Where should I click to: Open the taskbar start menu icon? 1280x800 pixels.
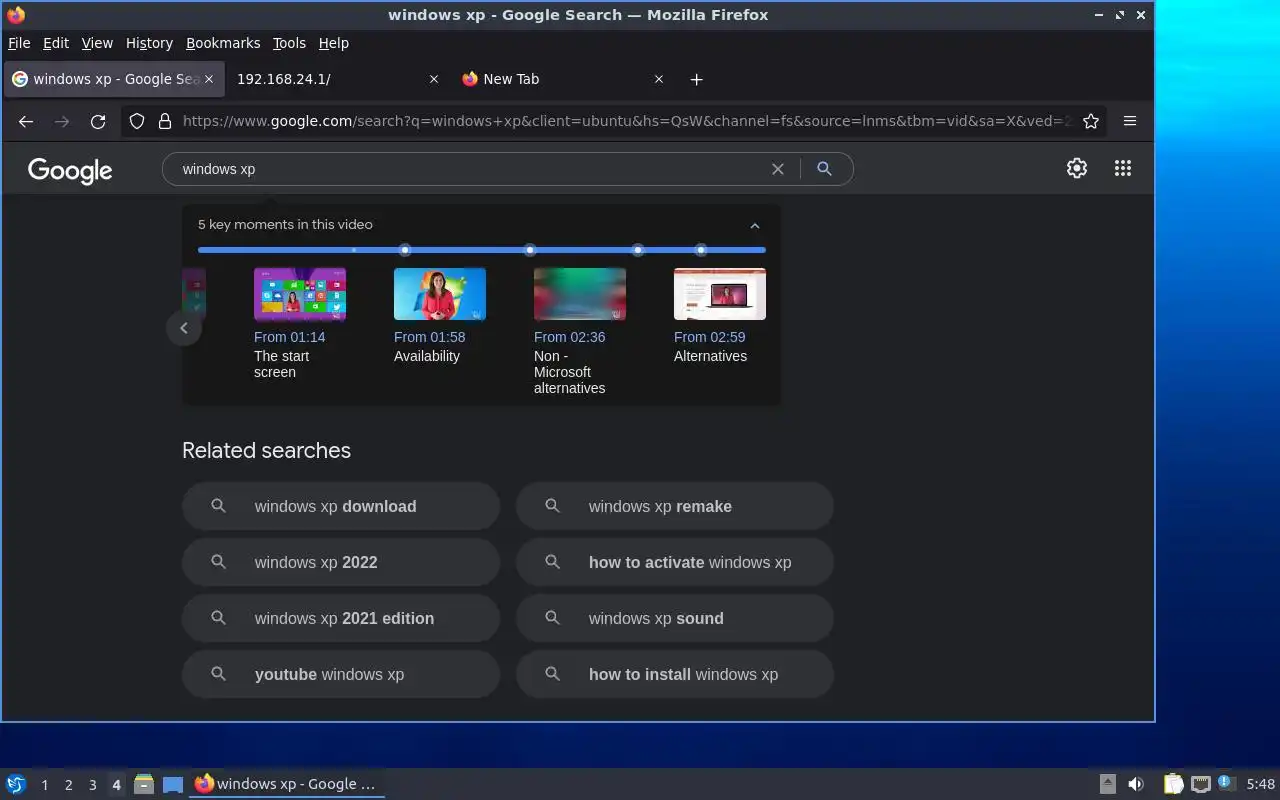coord(16,784)
